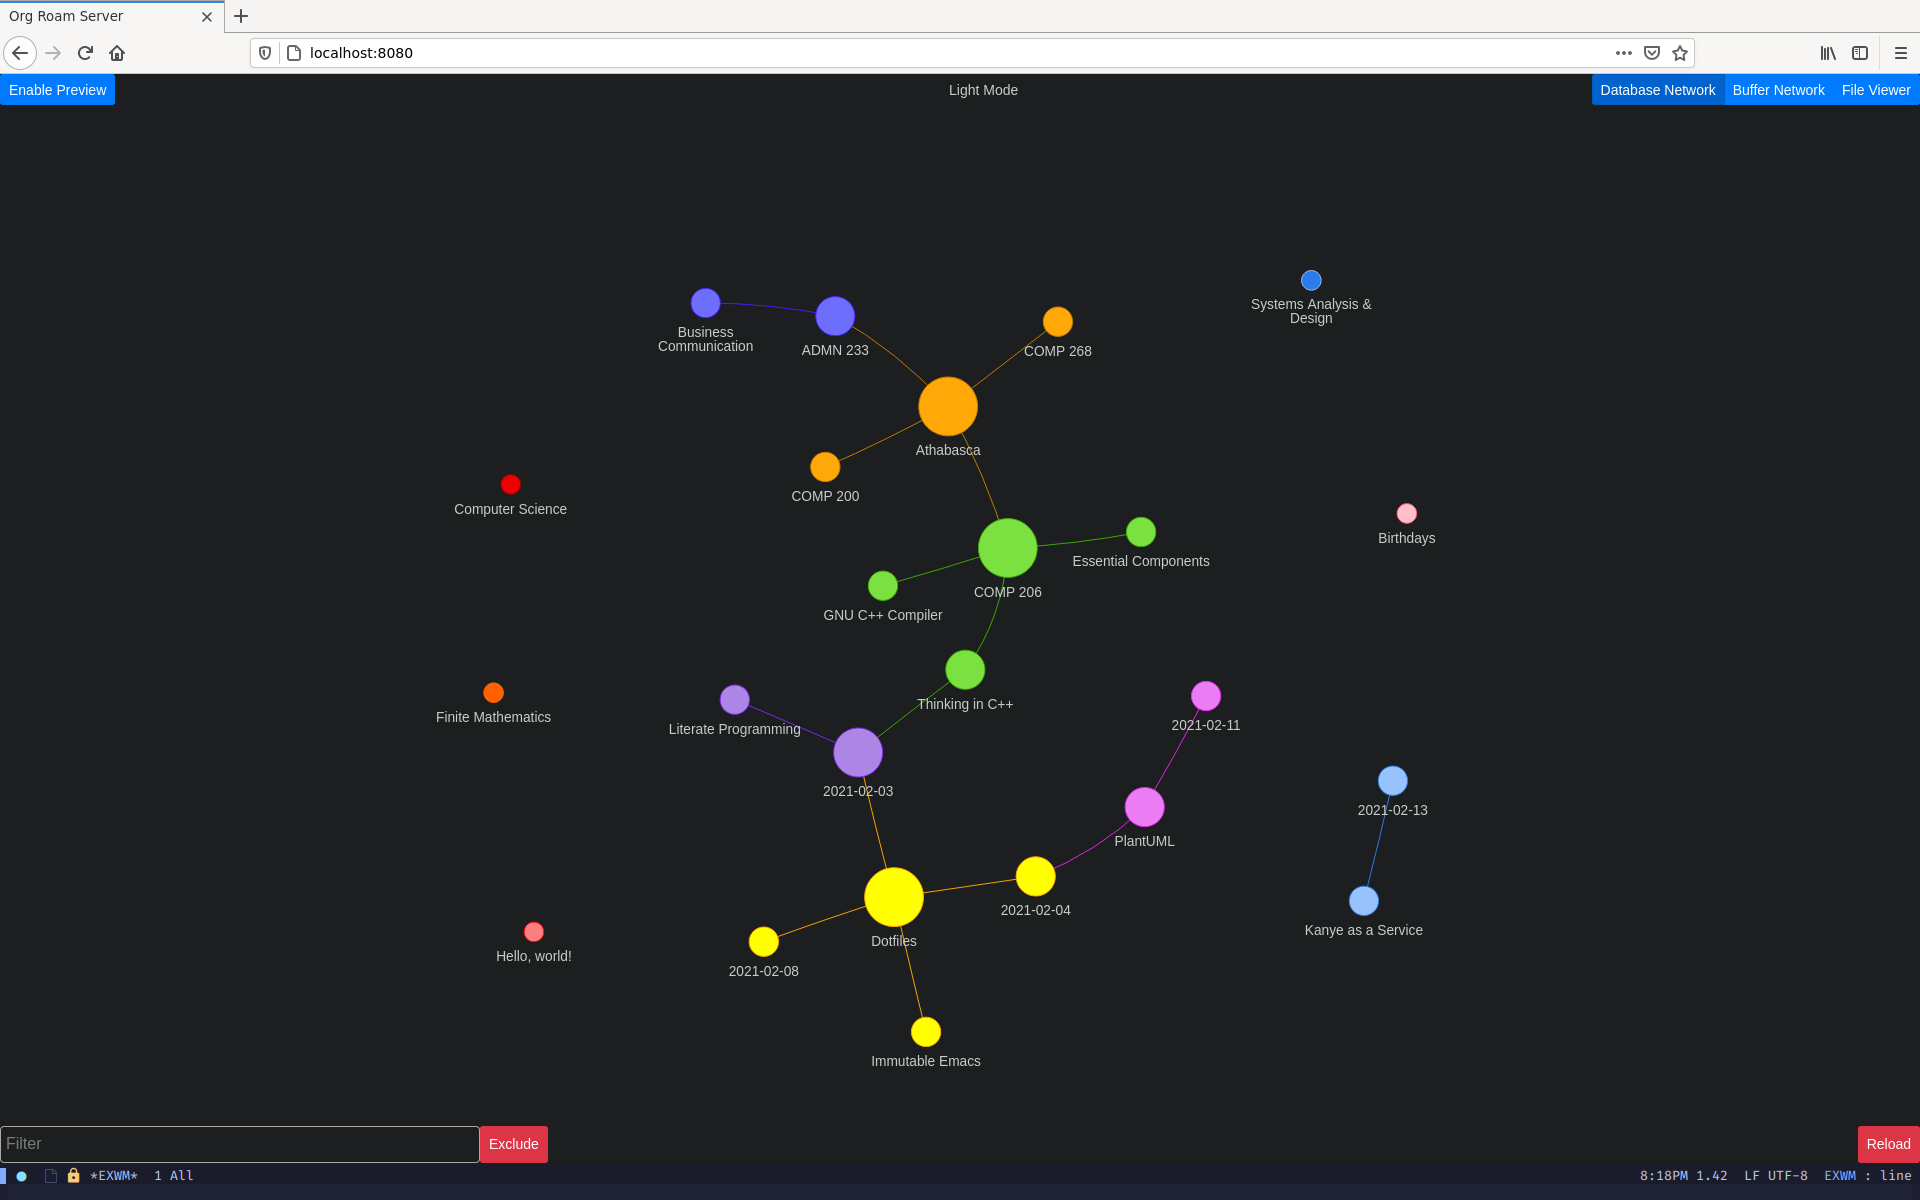Click the PlantUML pink node
The width and height of the screenshot is (1920, 1200).
(1147, 807)
